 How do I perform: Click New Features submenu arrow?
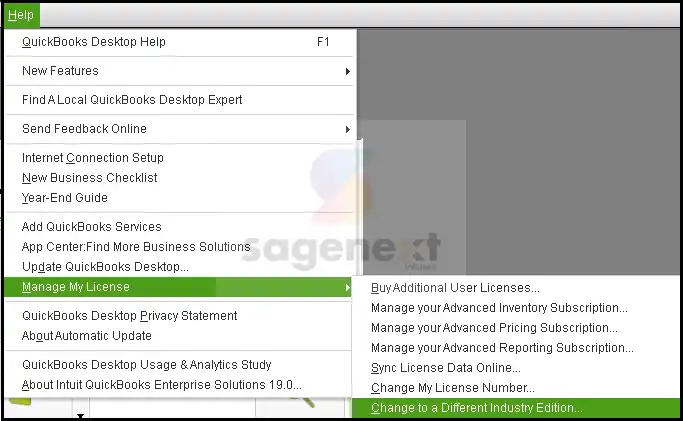pyautogui.click(x=347, y=71)
